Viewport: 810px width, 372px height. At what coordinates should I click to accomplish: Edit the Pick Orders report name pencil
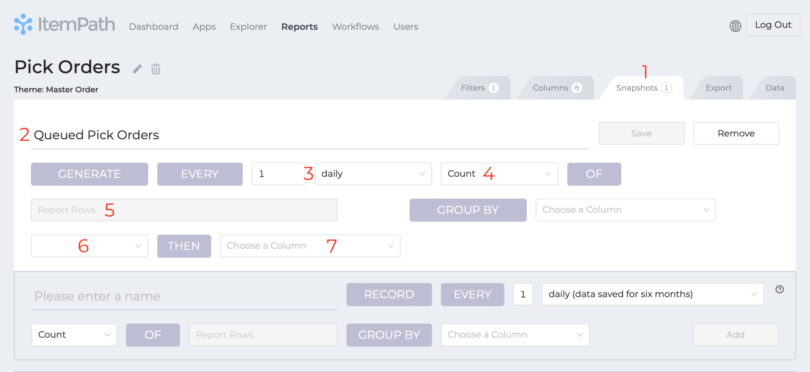pyautogui.click(x=137, y=69)
